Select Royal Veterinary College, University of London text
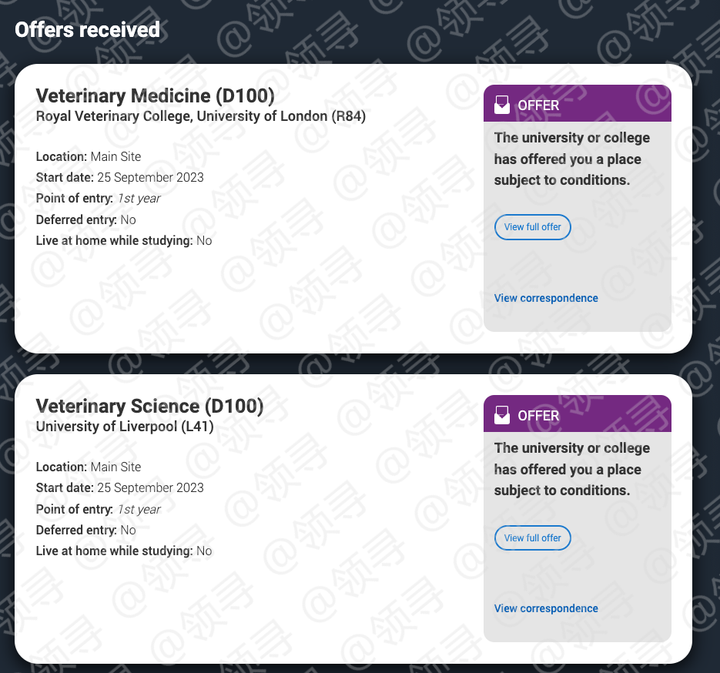Image resolution: width=720 pixels, height=673 pixels. pos(200,117)
